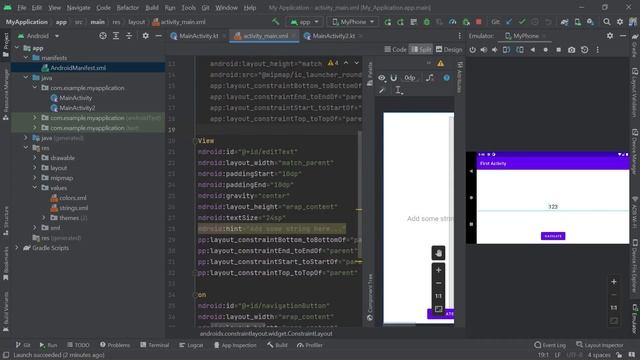Click the Debug app bug icon
The image size is (640, 360).
pyautogui.click(x=427, y=22)
